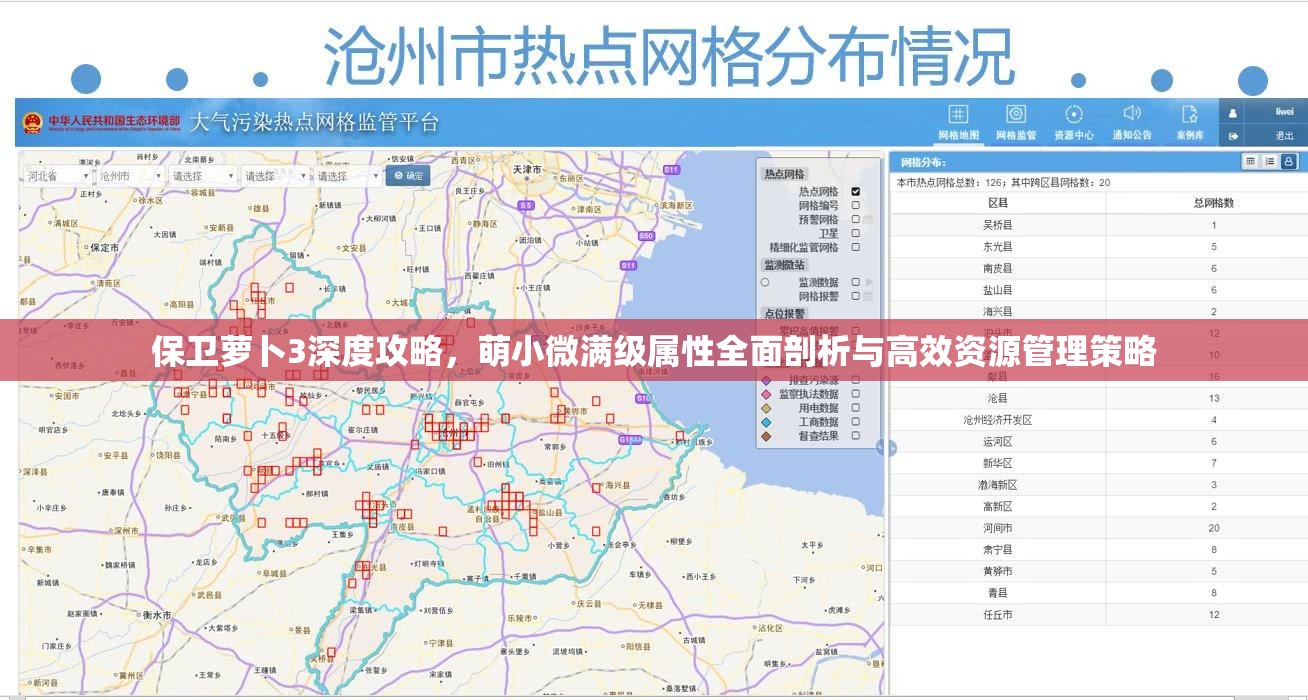This screenshot has width=1308, height=700.
Task: Enable the 监察执法数据 checkbox
Action: [x=855, y=394]
